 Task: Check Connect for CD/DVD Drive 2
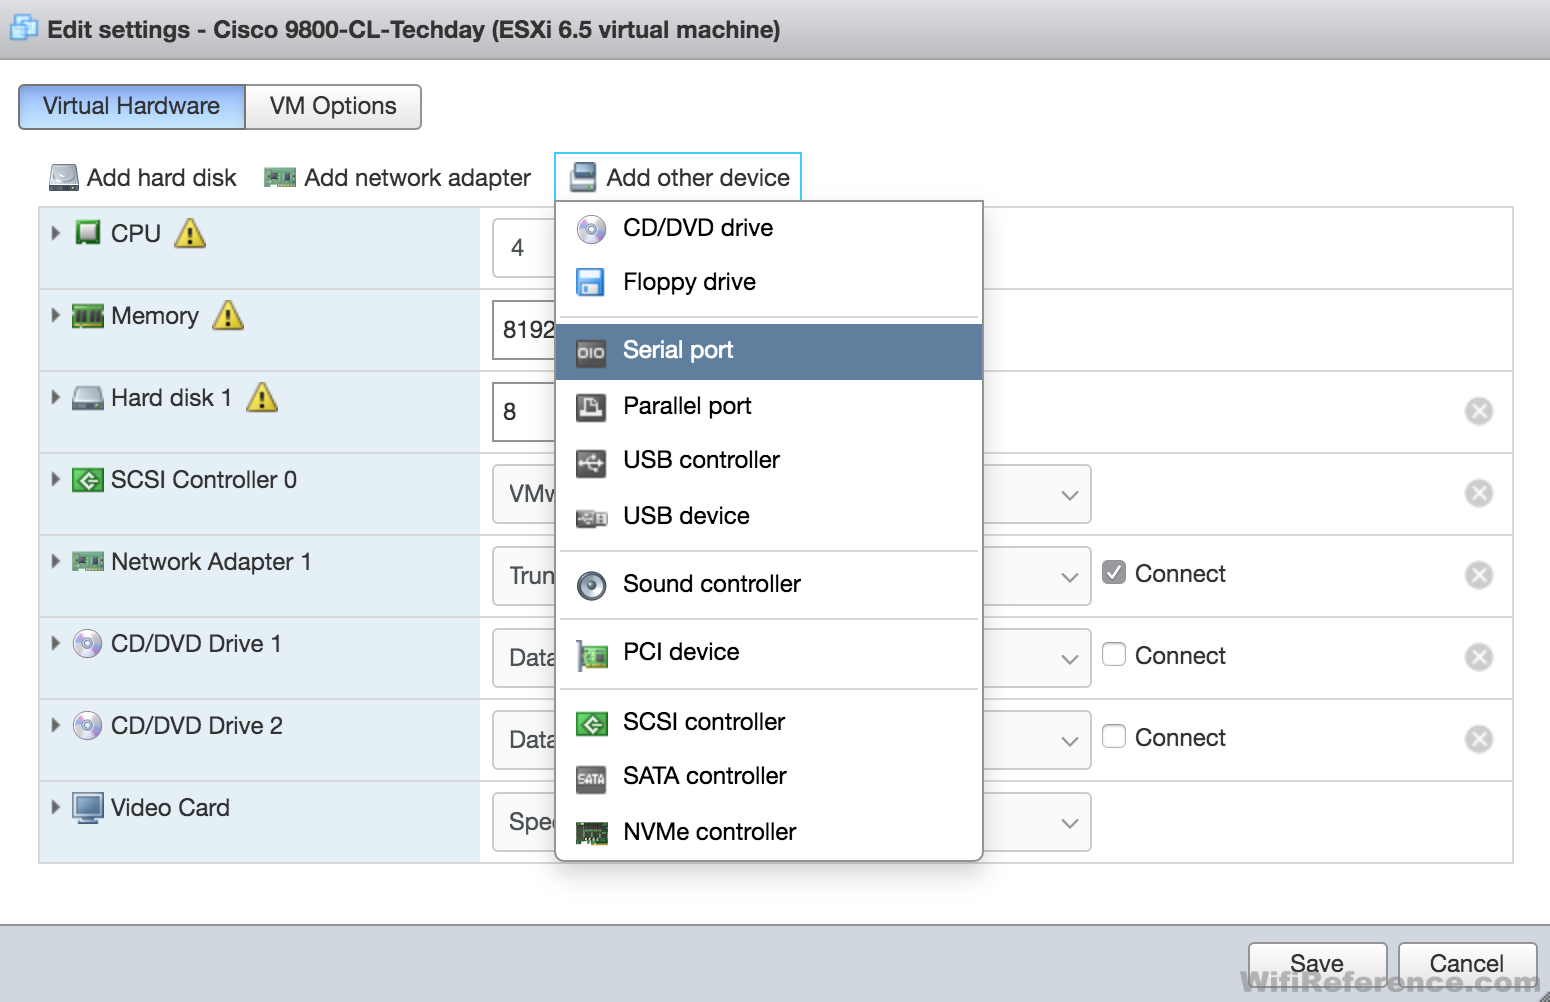(1114, 736)
